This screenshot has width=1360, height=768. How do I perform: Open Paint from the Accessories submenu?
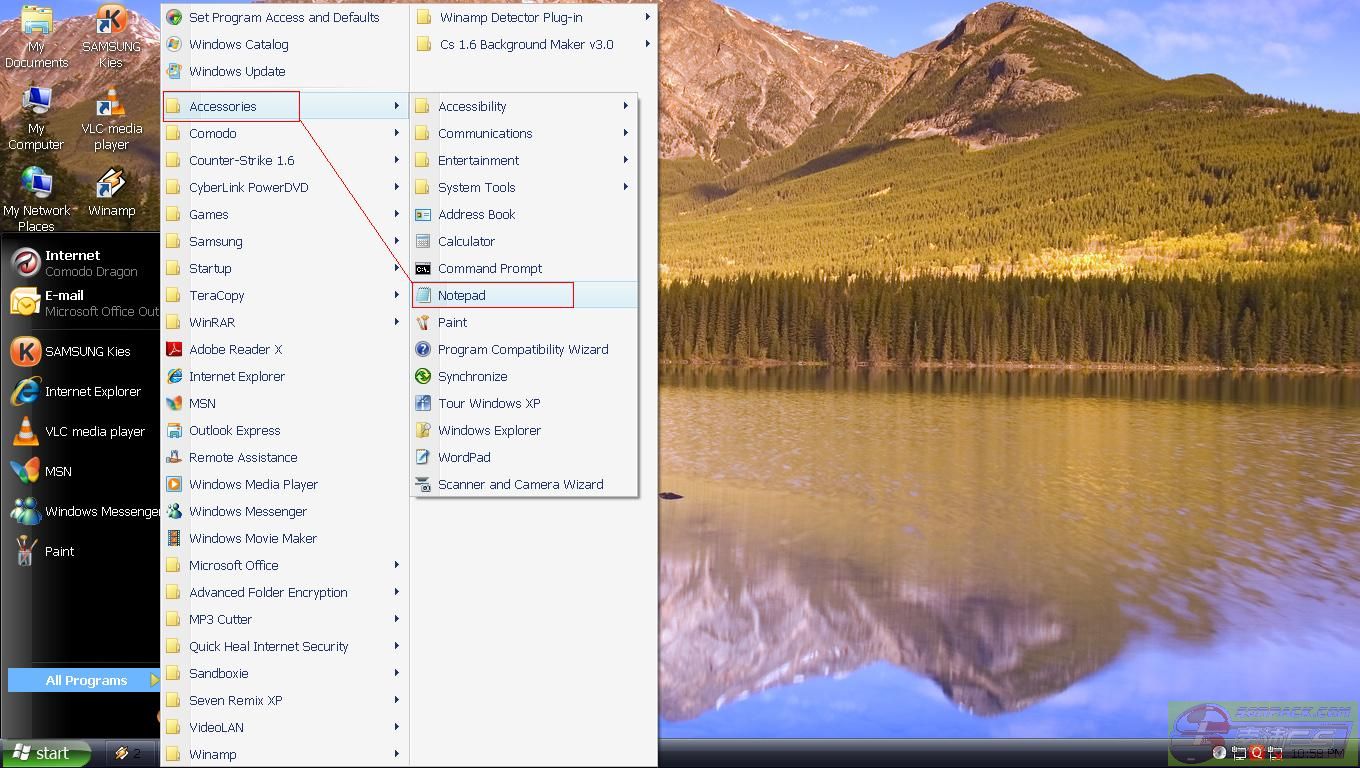click(x=452, y=322)
